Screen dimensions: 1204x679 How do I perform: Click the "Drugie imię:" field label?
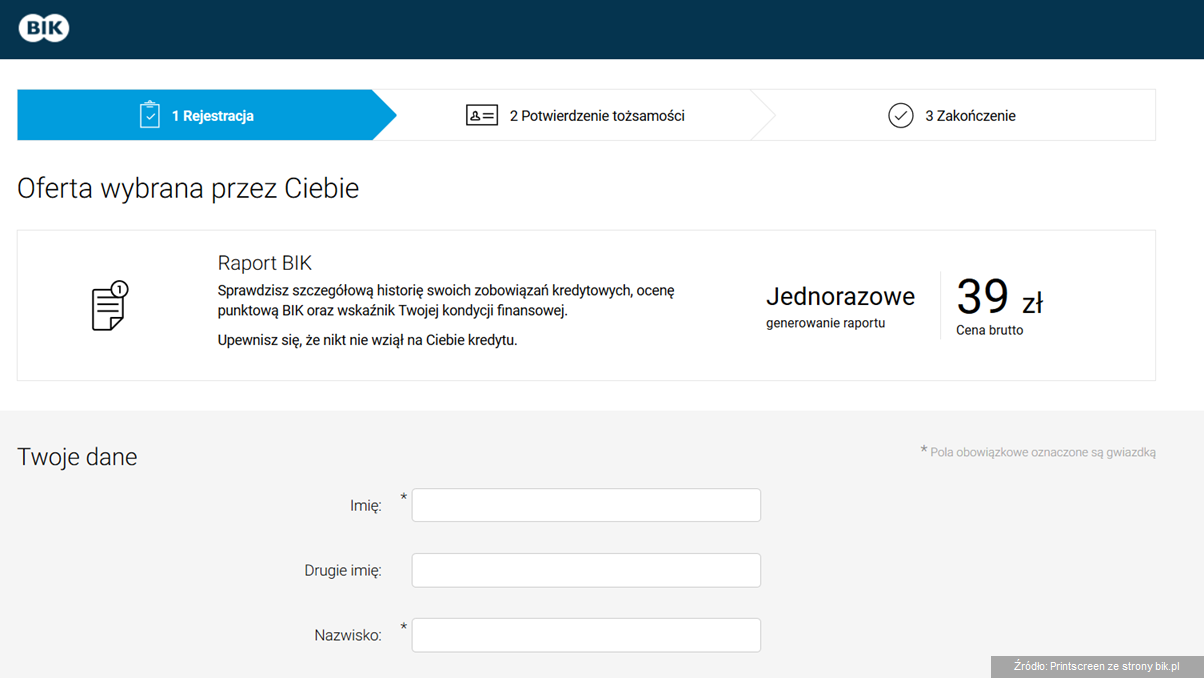coord(343,571)
